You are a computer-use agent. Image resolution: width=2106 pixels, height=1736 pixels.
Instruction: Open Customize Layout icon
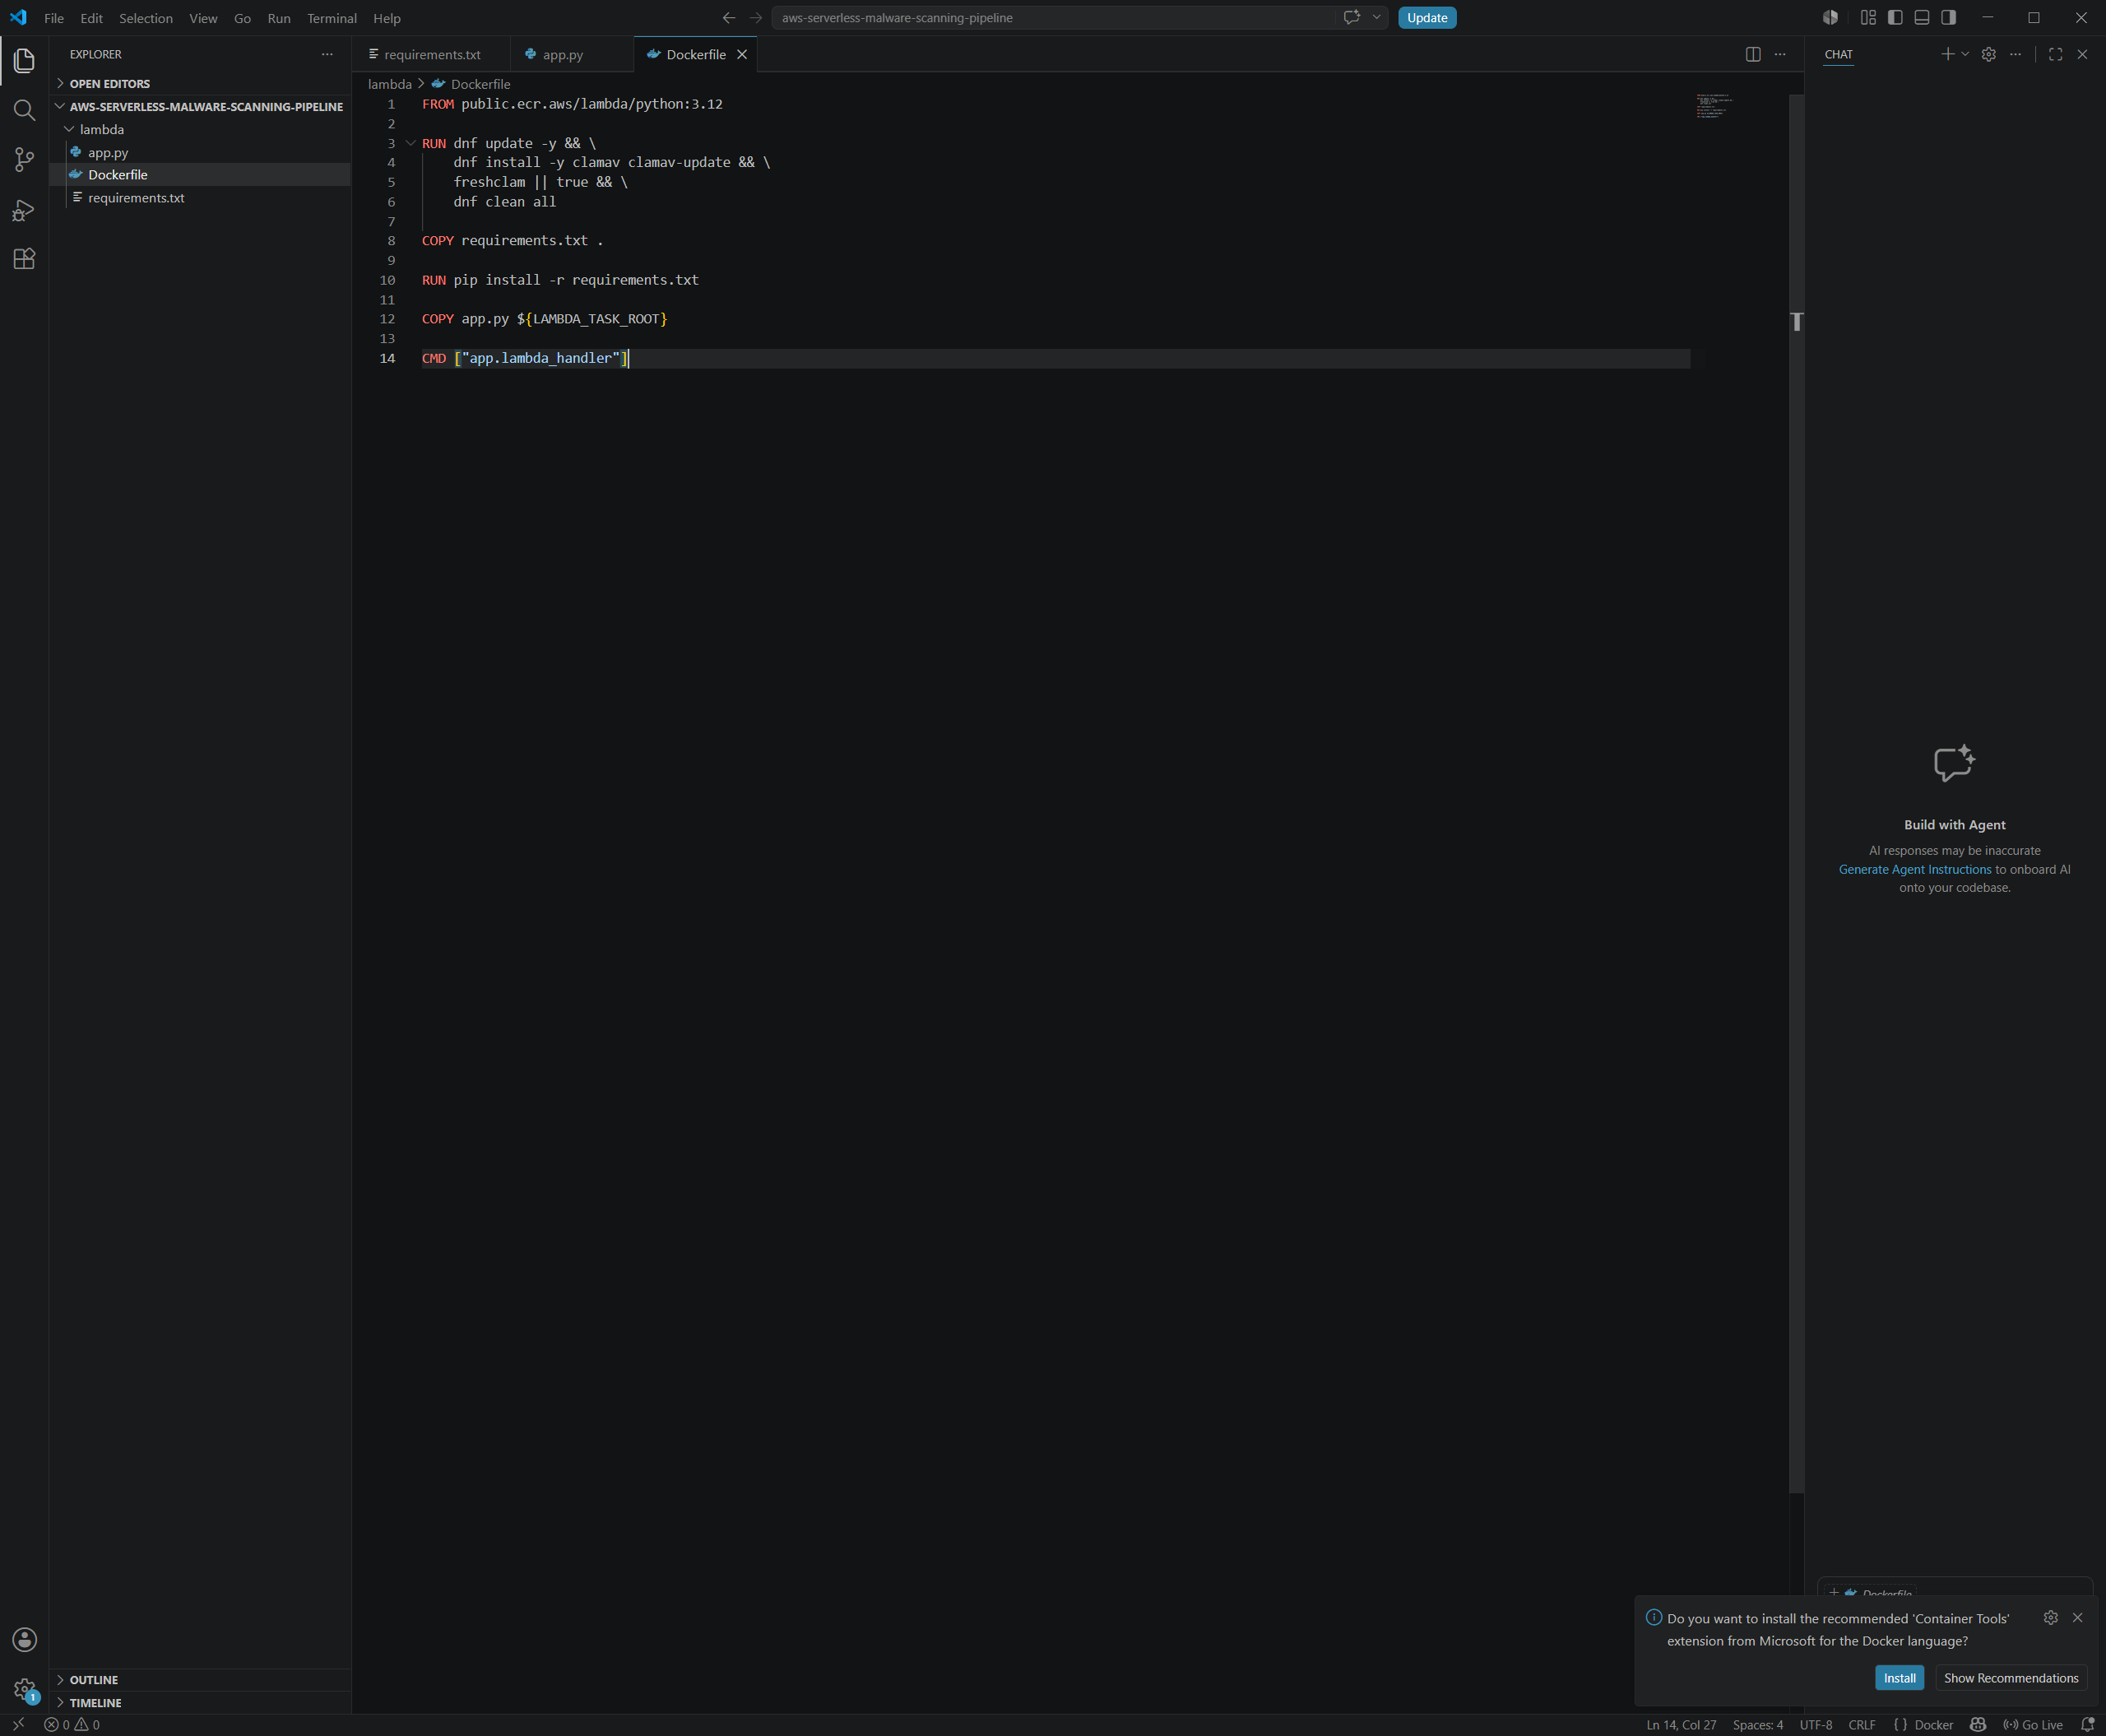click(1868, 17)
